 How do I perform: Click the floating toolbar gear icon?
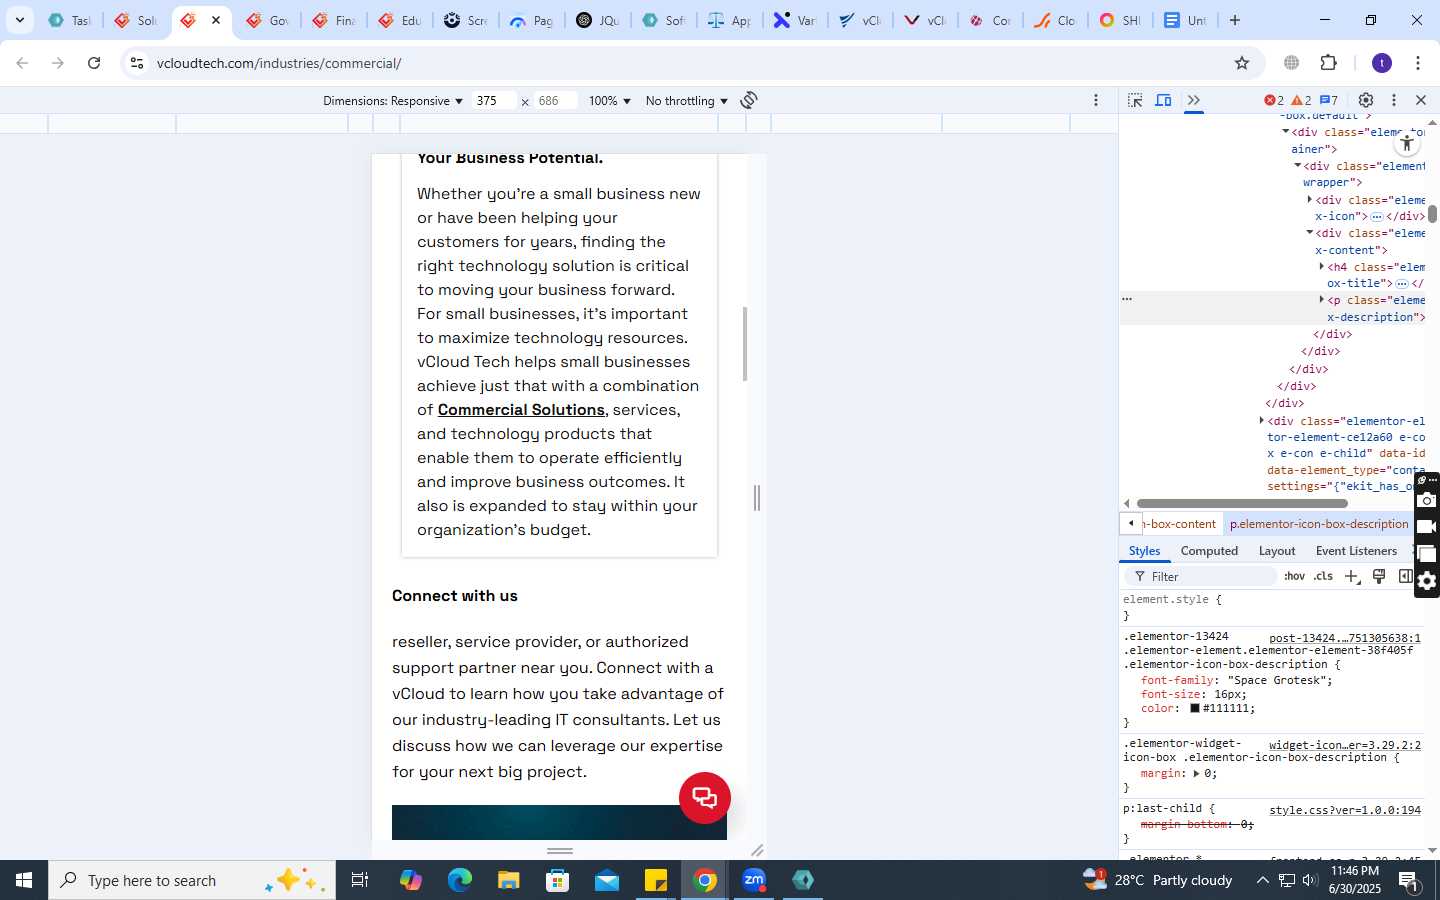(x=1427, y=581)
